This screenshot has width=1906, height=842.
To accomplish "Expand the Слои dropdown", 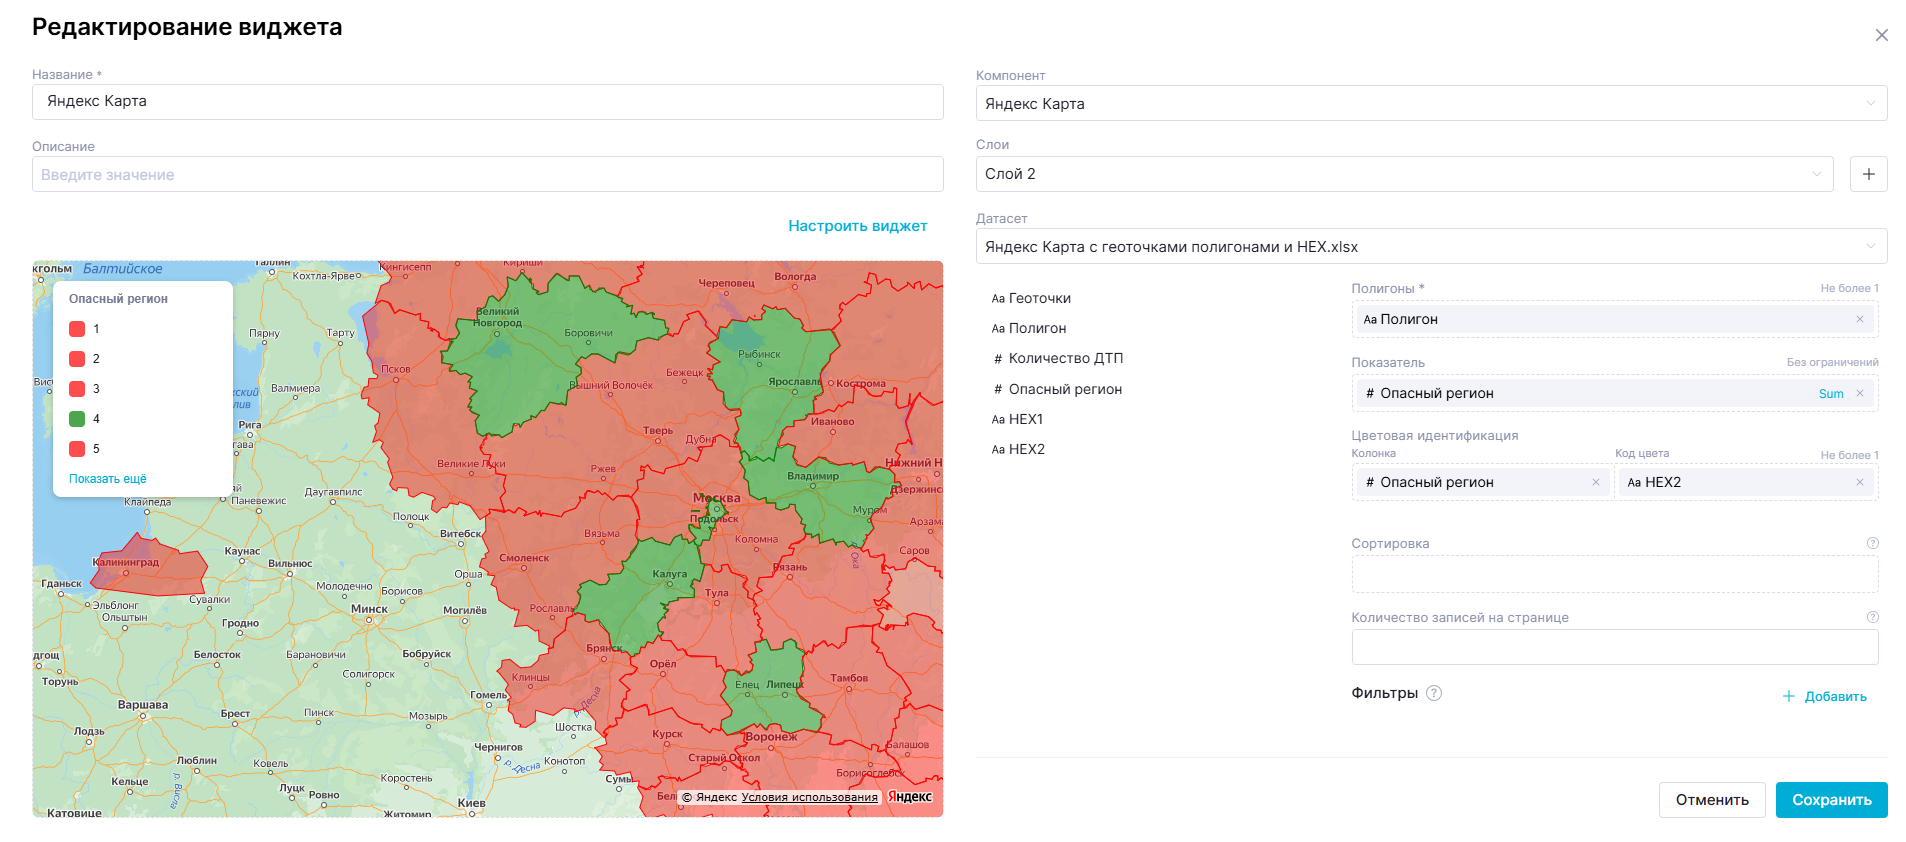I will coord(1404,174).
